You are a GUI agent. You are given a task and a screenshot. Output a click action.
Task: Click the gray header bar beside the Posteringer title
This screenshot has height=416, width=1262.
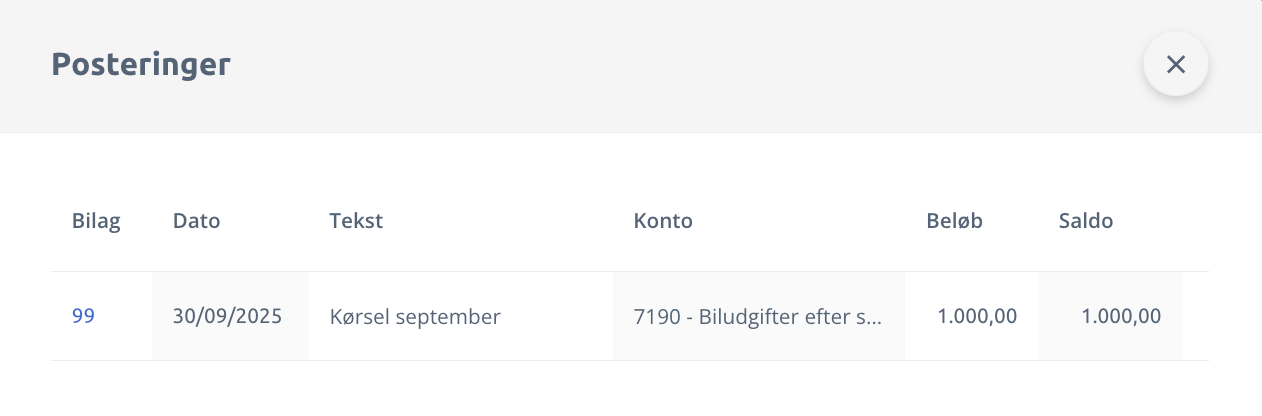(650, 65)
